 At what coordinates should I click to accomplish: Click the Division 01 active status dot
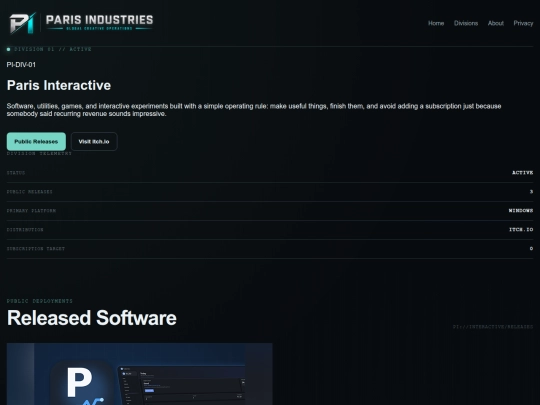tap(9, 49)
